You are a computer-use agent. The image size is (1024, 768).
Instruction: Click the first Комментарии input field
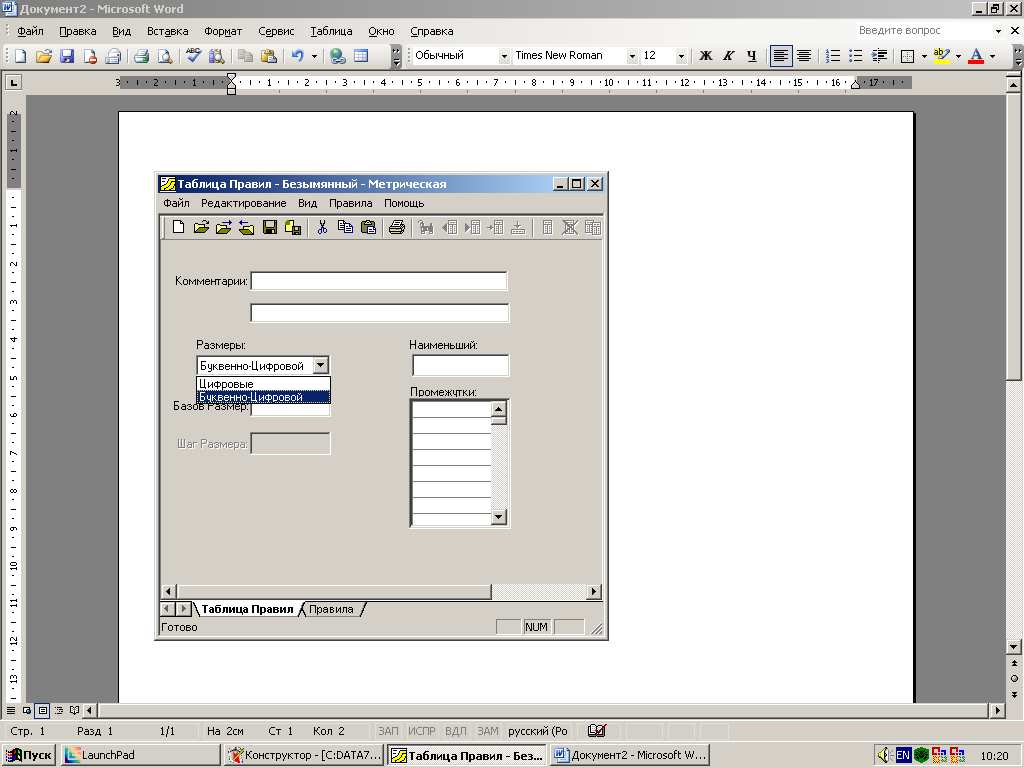(379, 281)
